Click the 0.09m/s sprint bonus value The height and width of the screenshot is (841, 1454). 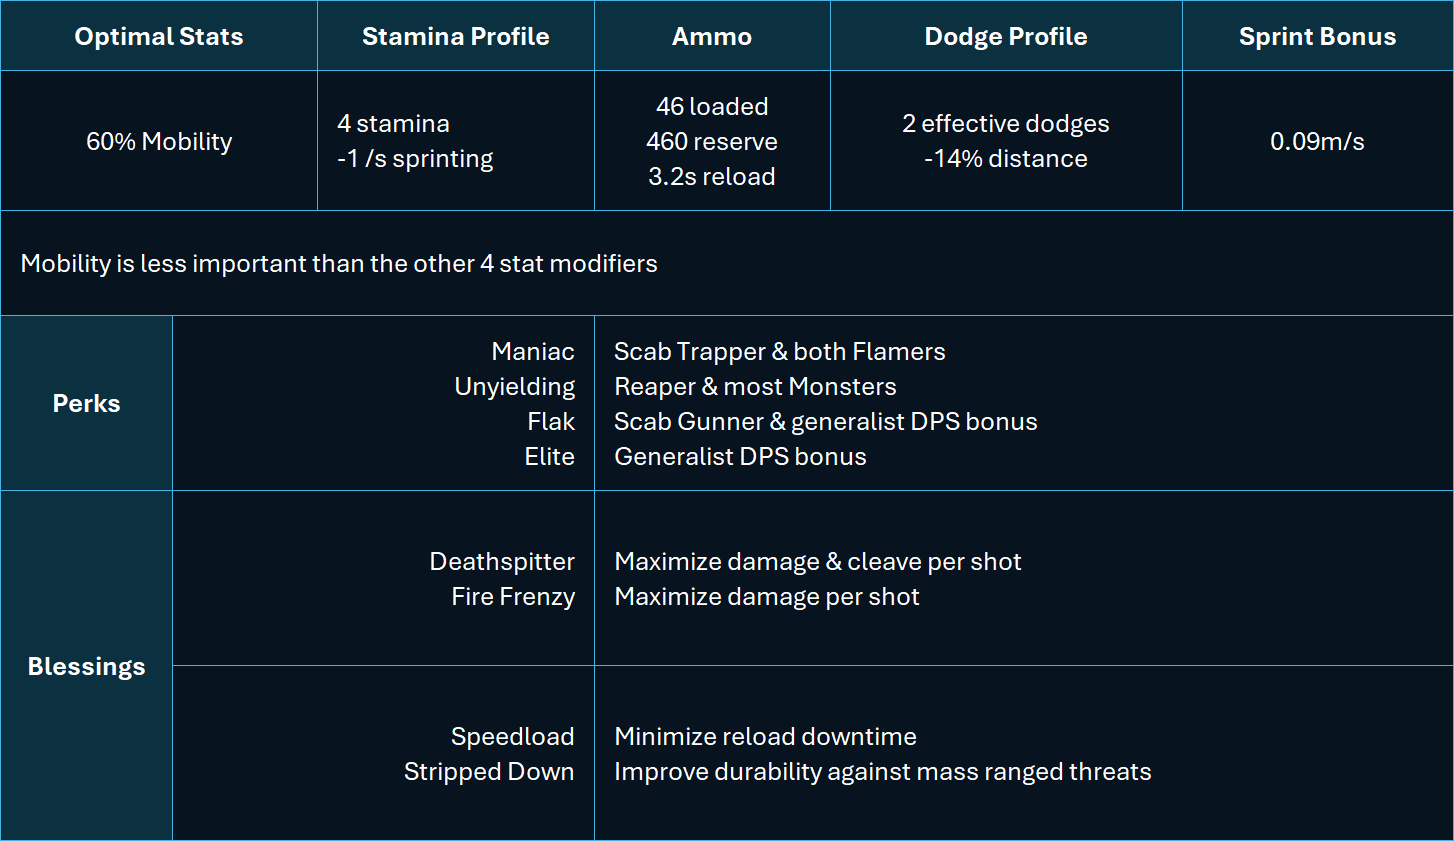[1317, 141]
